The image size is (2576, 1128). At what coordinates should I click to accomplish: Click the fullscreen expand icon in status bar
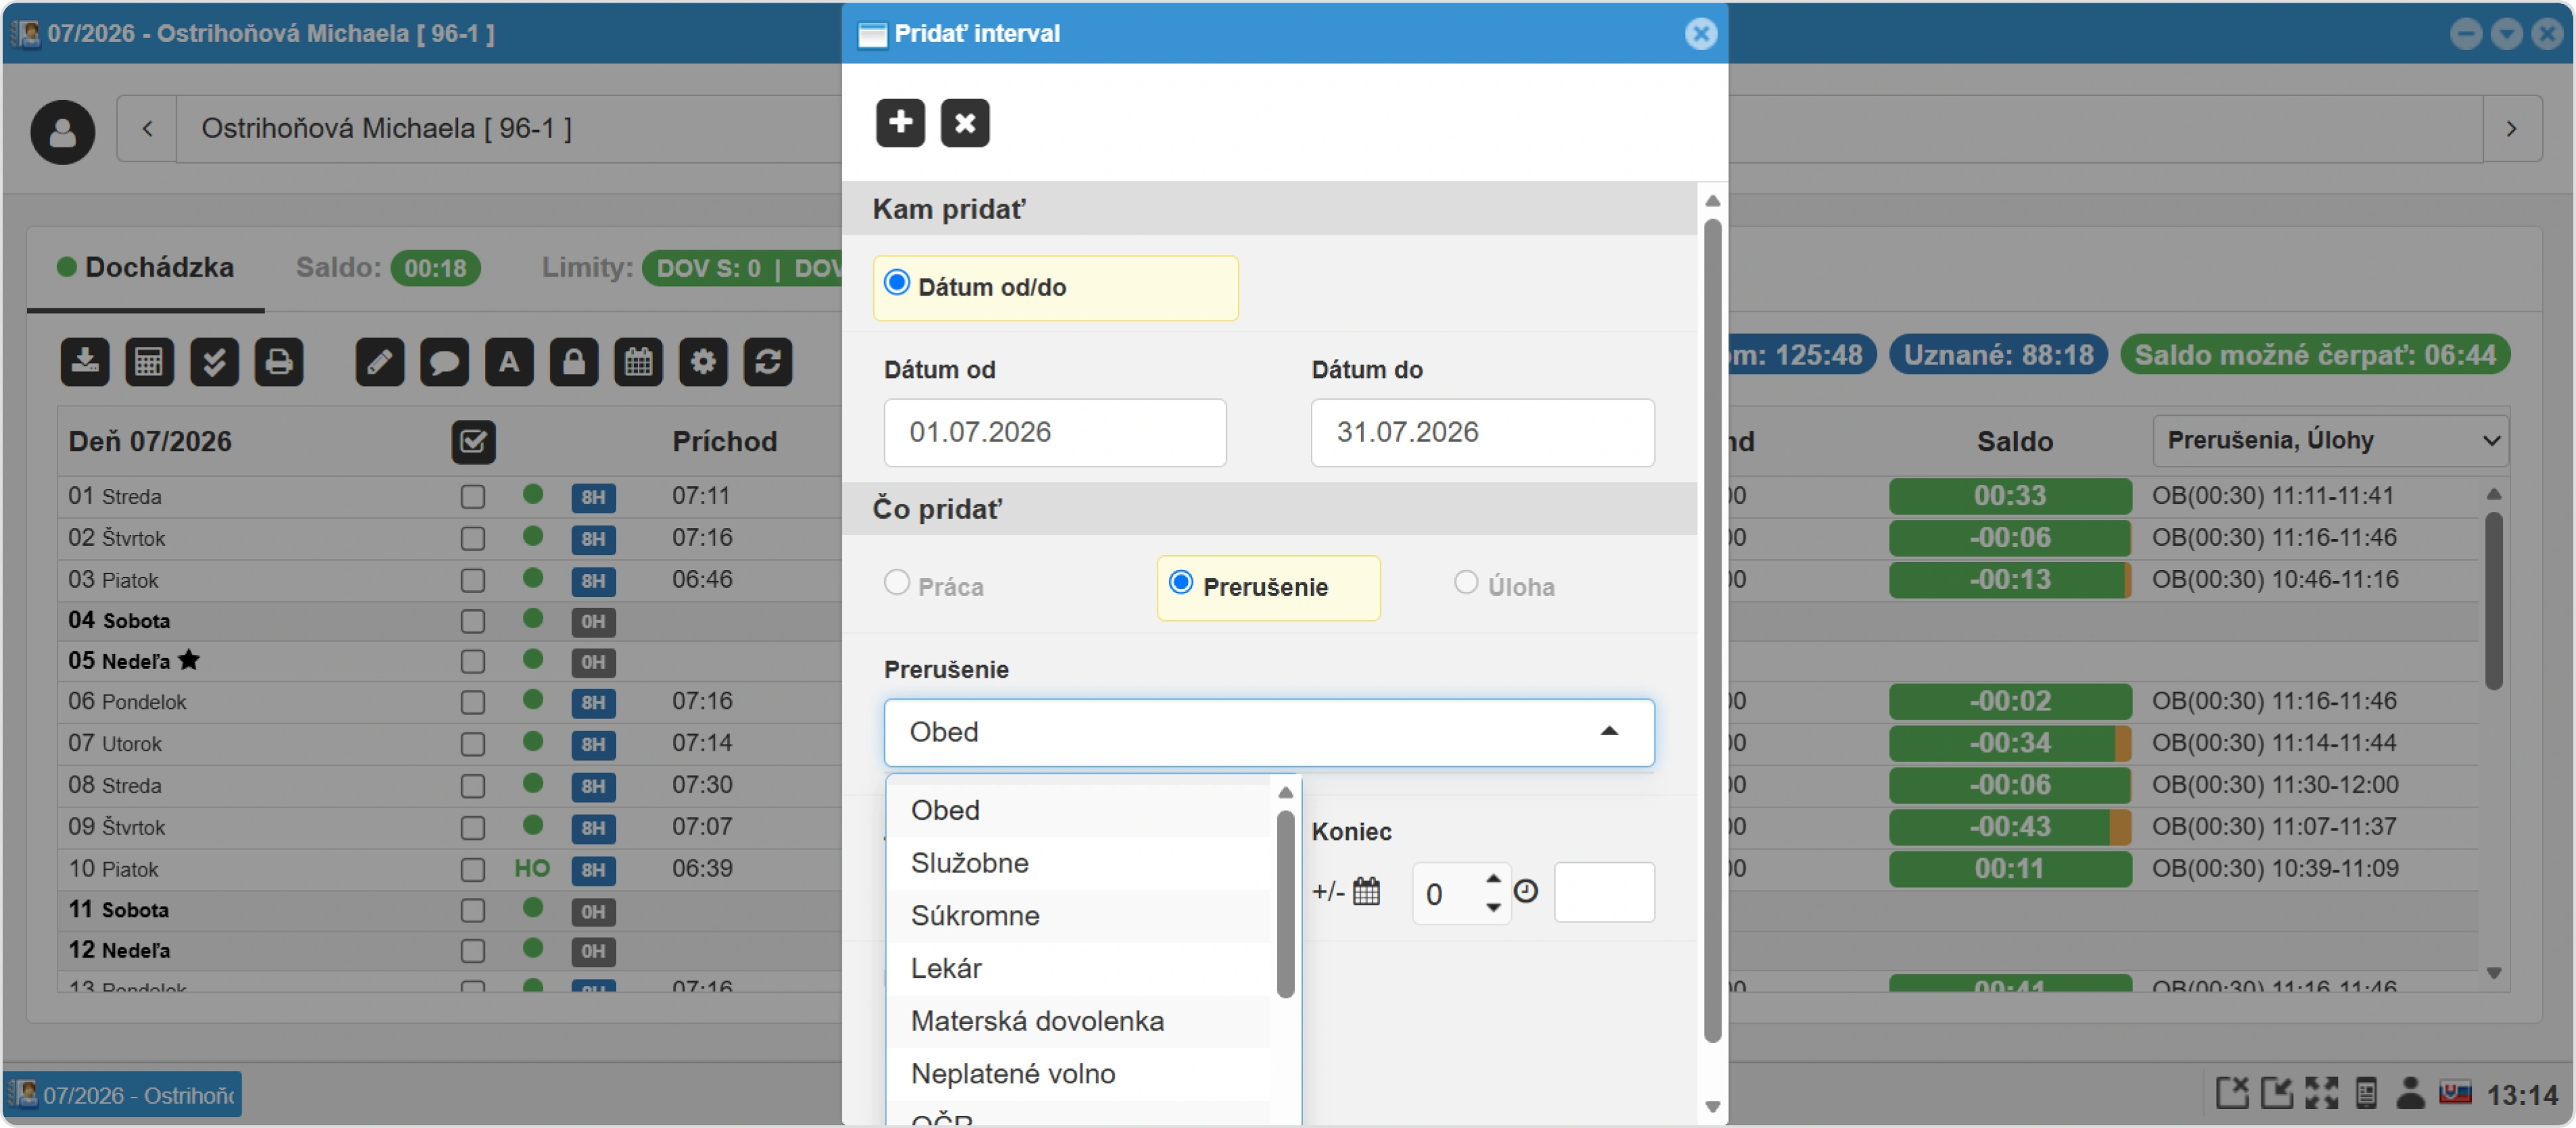(2321, 1093)
